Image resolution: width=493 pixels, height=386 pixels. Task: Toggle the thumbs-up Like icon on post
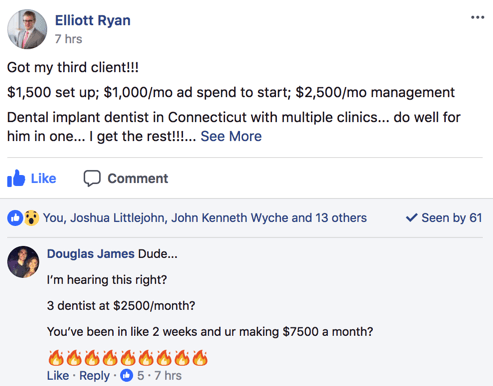click(x=16, y=178)
